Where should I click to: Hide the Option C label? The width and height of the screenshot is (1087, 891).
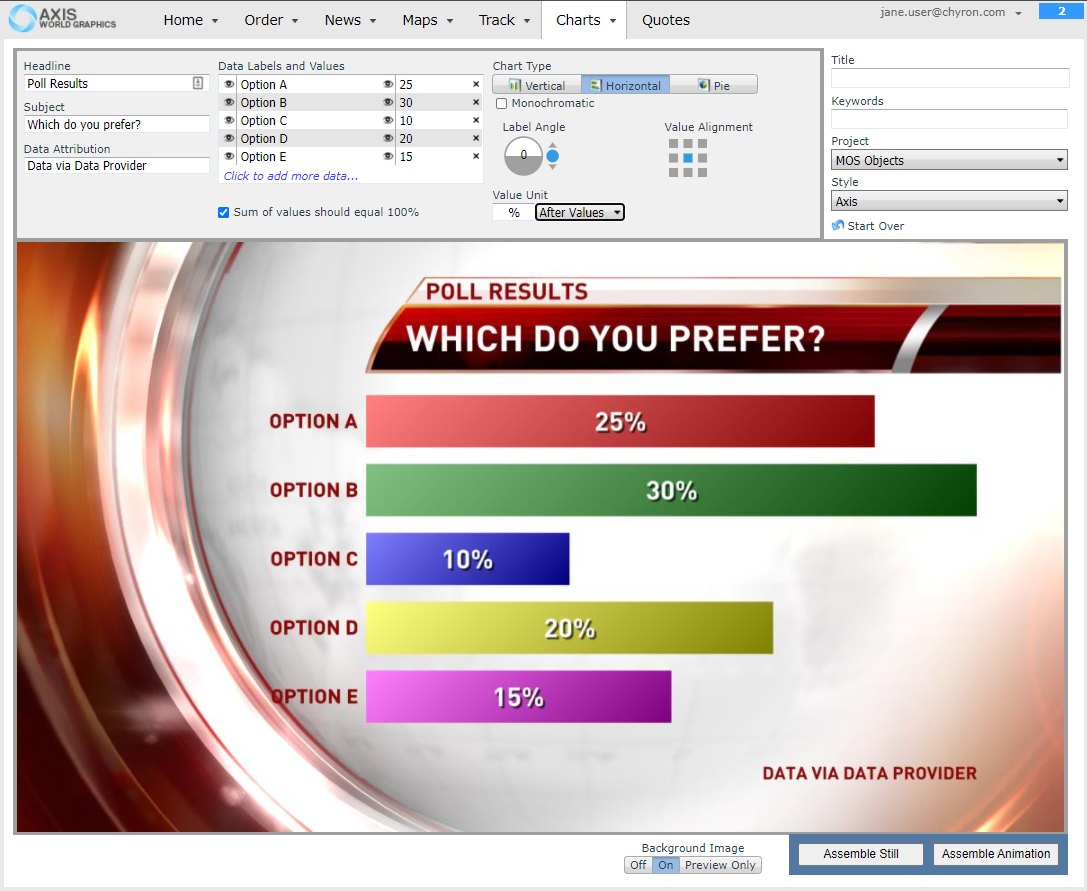229,120
